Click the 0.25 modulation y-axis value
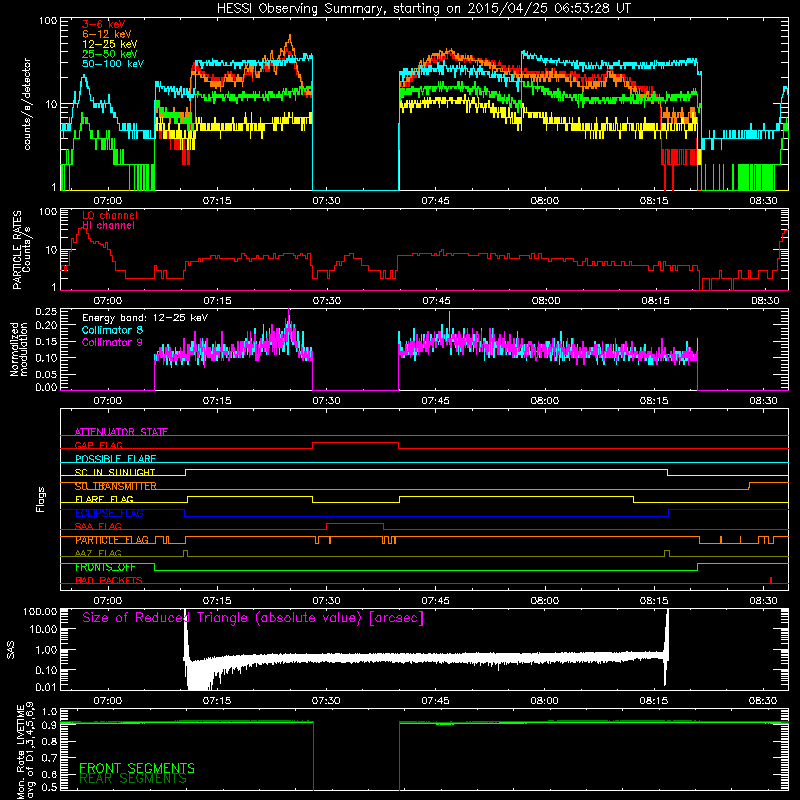The height and width of the screenshot is (800, 800). click(x=46, y=312)
